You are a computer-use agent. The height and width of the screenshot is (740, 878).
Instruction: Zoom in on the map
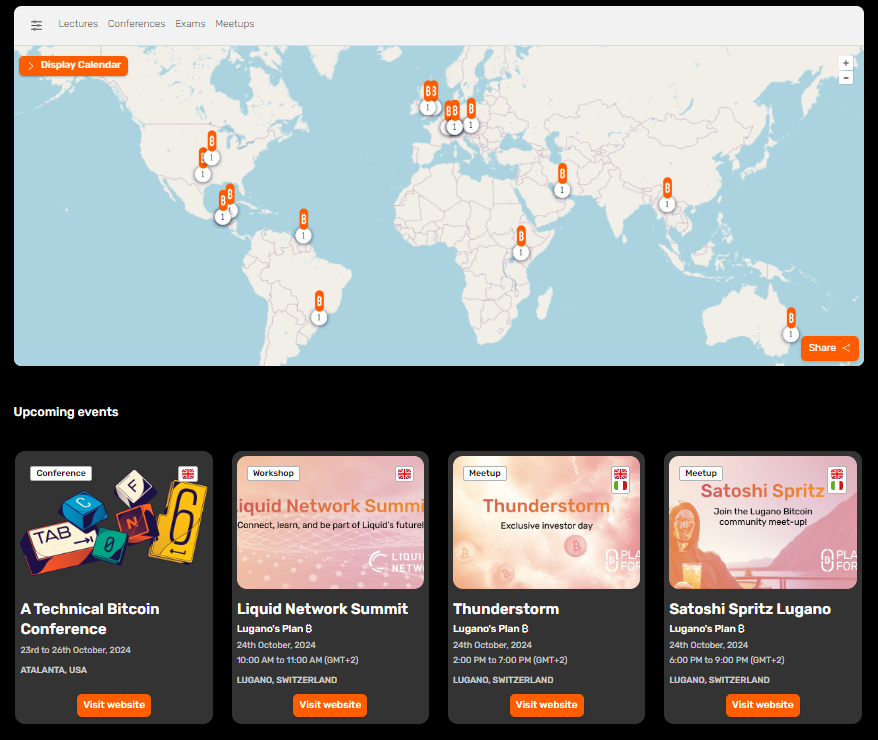click(846, 63)
